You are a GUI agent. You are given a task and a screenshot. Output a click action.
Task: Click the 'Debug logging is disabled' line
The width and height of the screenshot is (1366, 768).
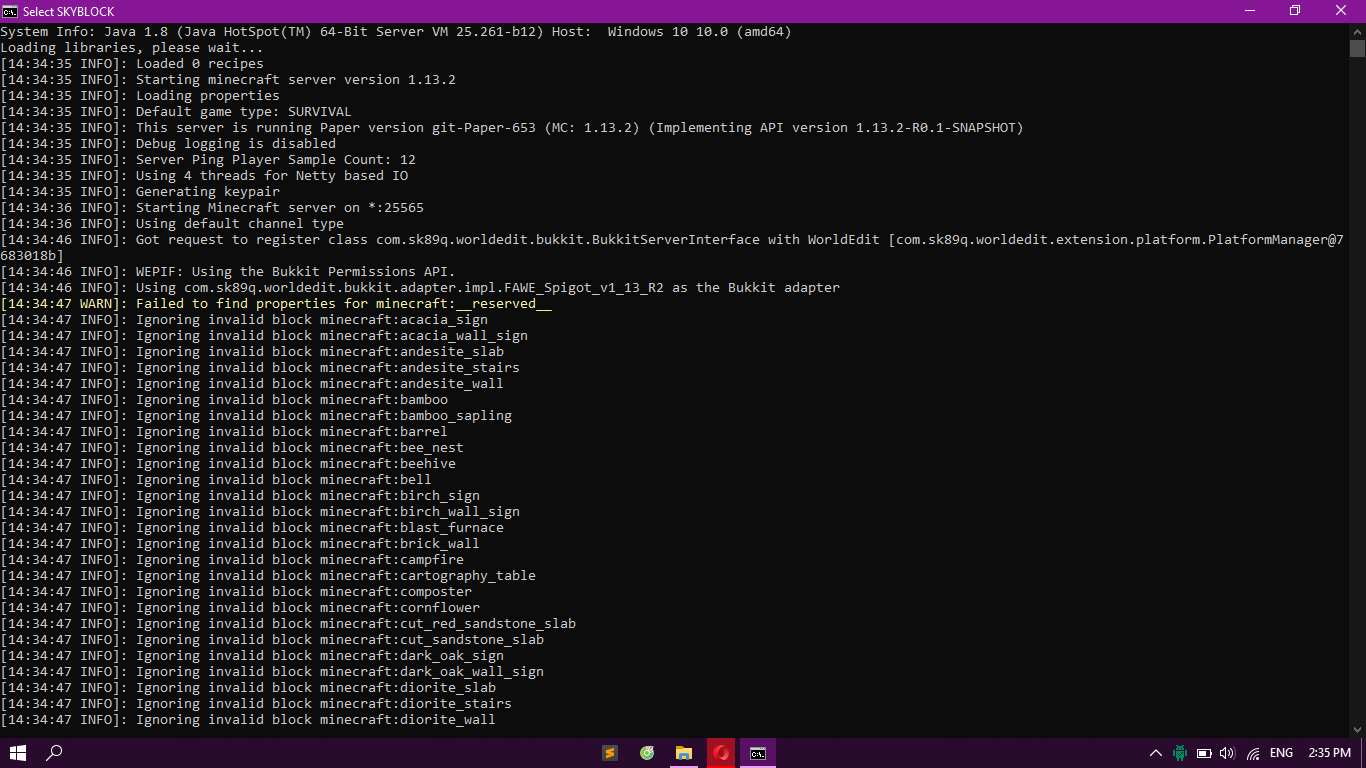tap(168, 144)
